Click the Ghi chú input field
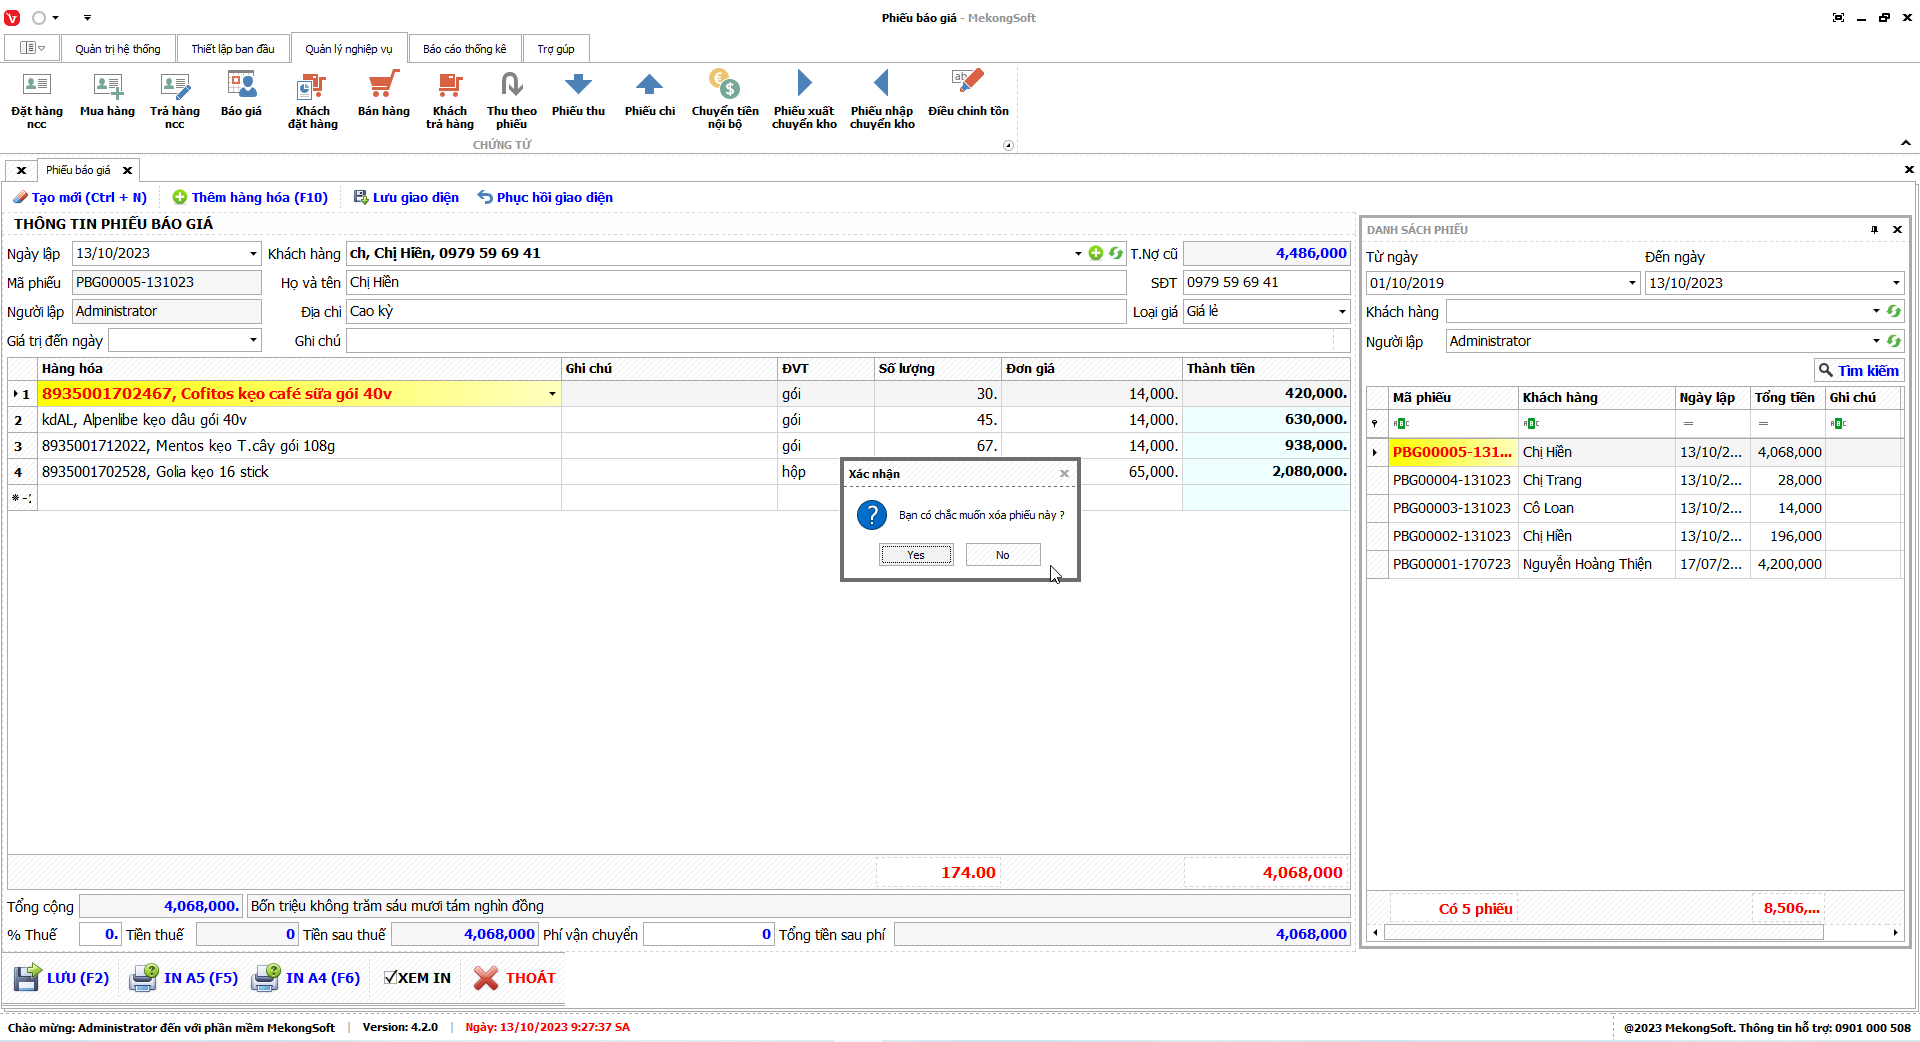Image resolution: width=1920 pixels, height=1042 pixels. click(x=840, y=341)
